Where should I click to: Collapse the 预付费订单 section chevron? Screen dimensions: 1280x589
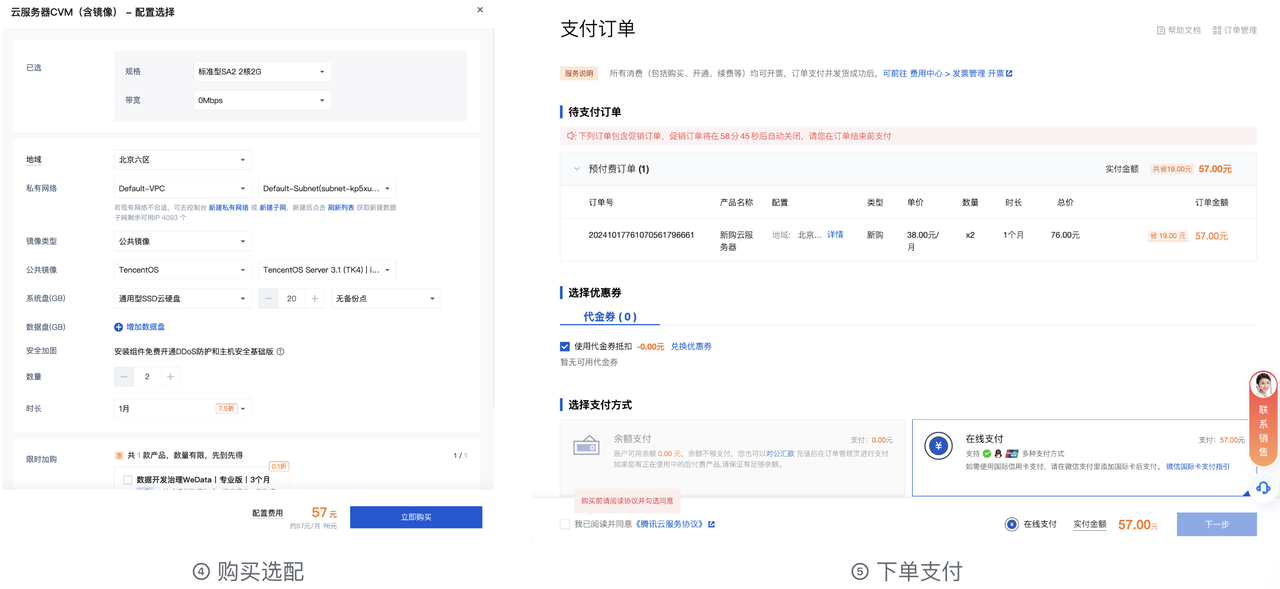(x=577, y=169)
